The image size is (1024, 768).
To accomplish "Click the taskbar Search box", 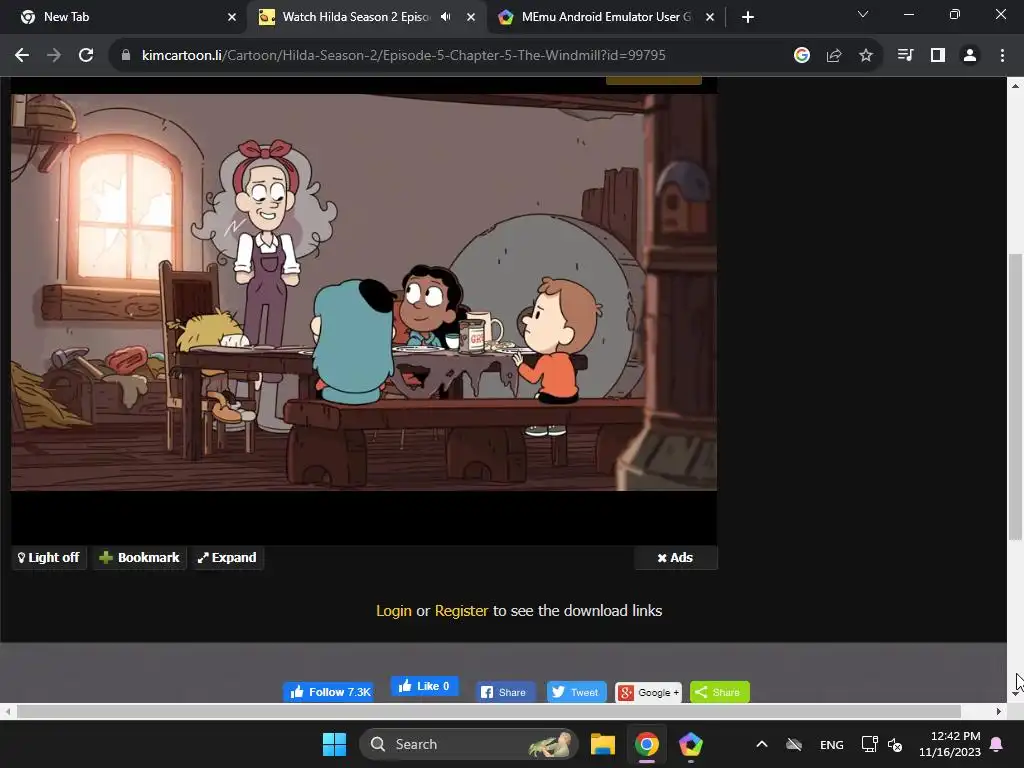I will point(469,744).
